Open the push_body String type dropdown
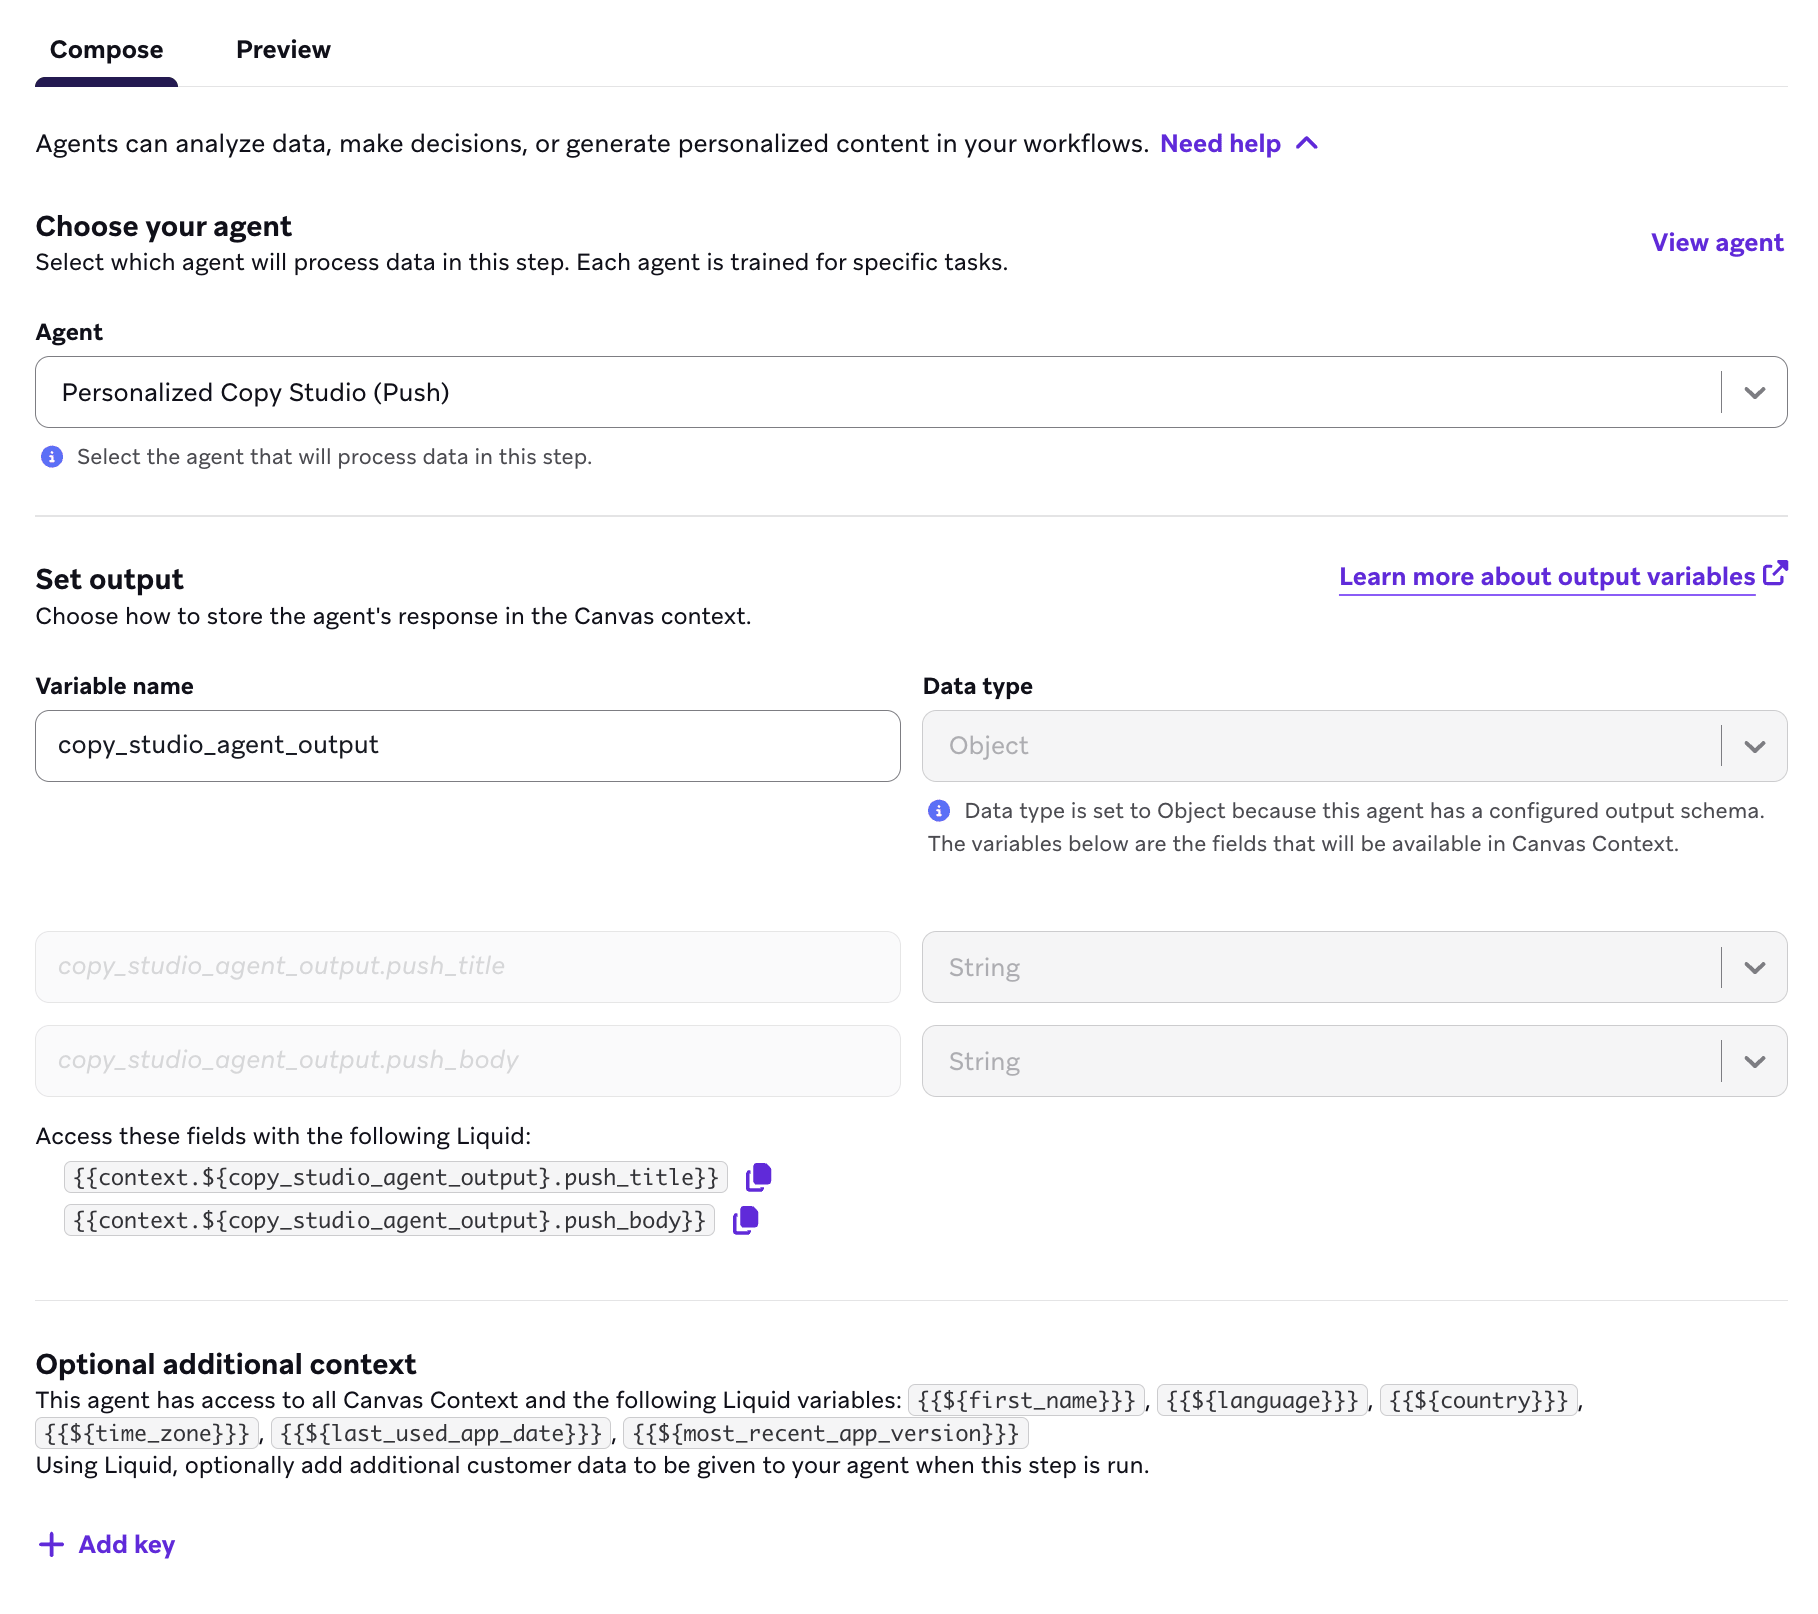1818x1614 pixels. pyautogui.click(x=1754, y=1061)
